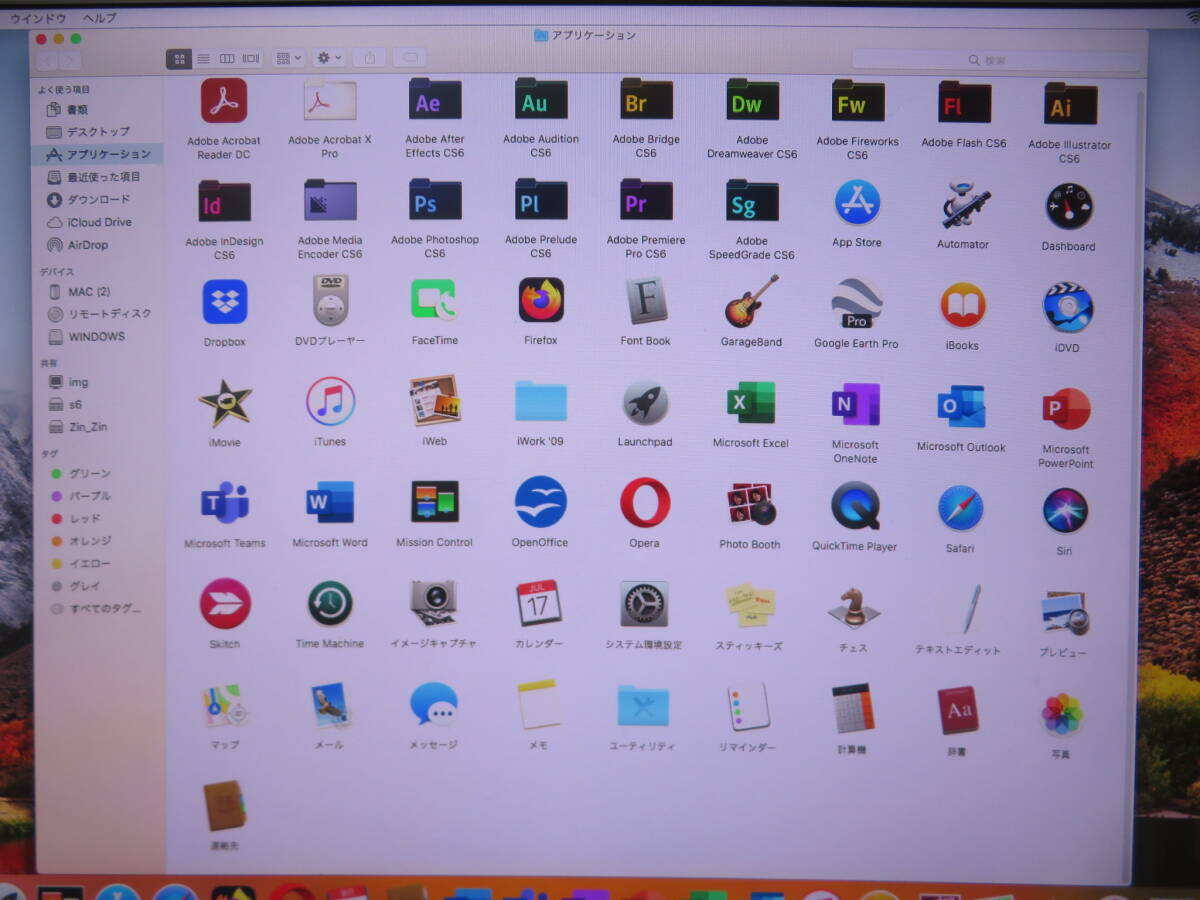Select the iMovie star icon

tap(224, 402)
